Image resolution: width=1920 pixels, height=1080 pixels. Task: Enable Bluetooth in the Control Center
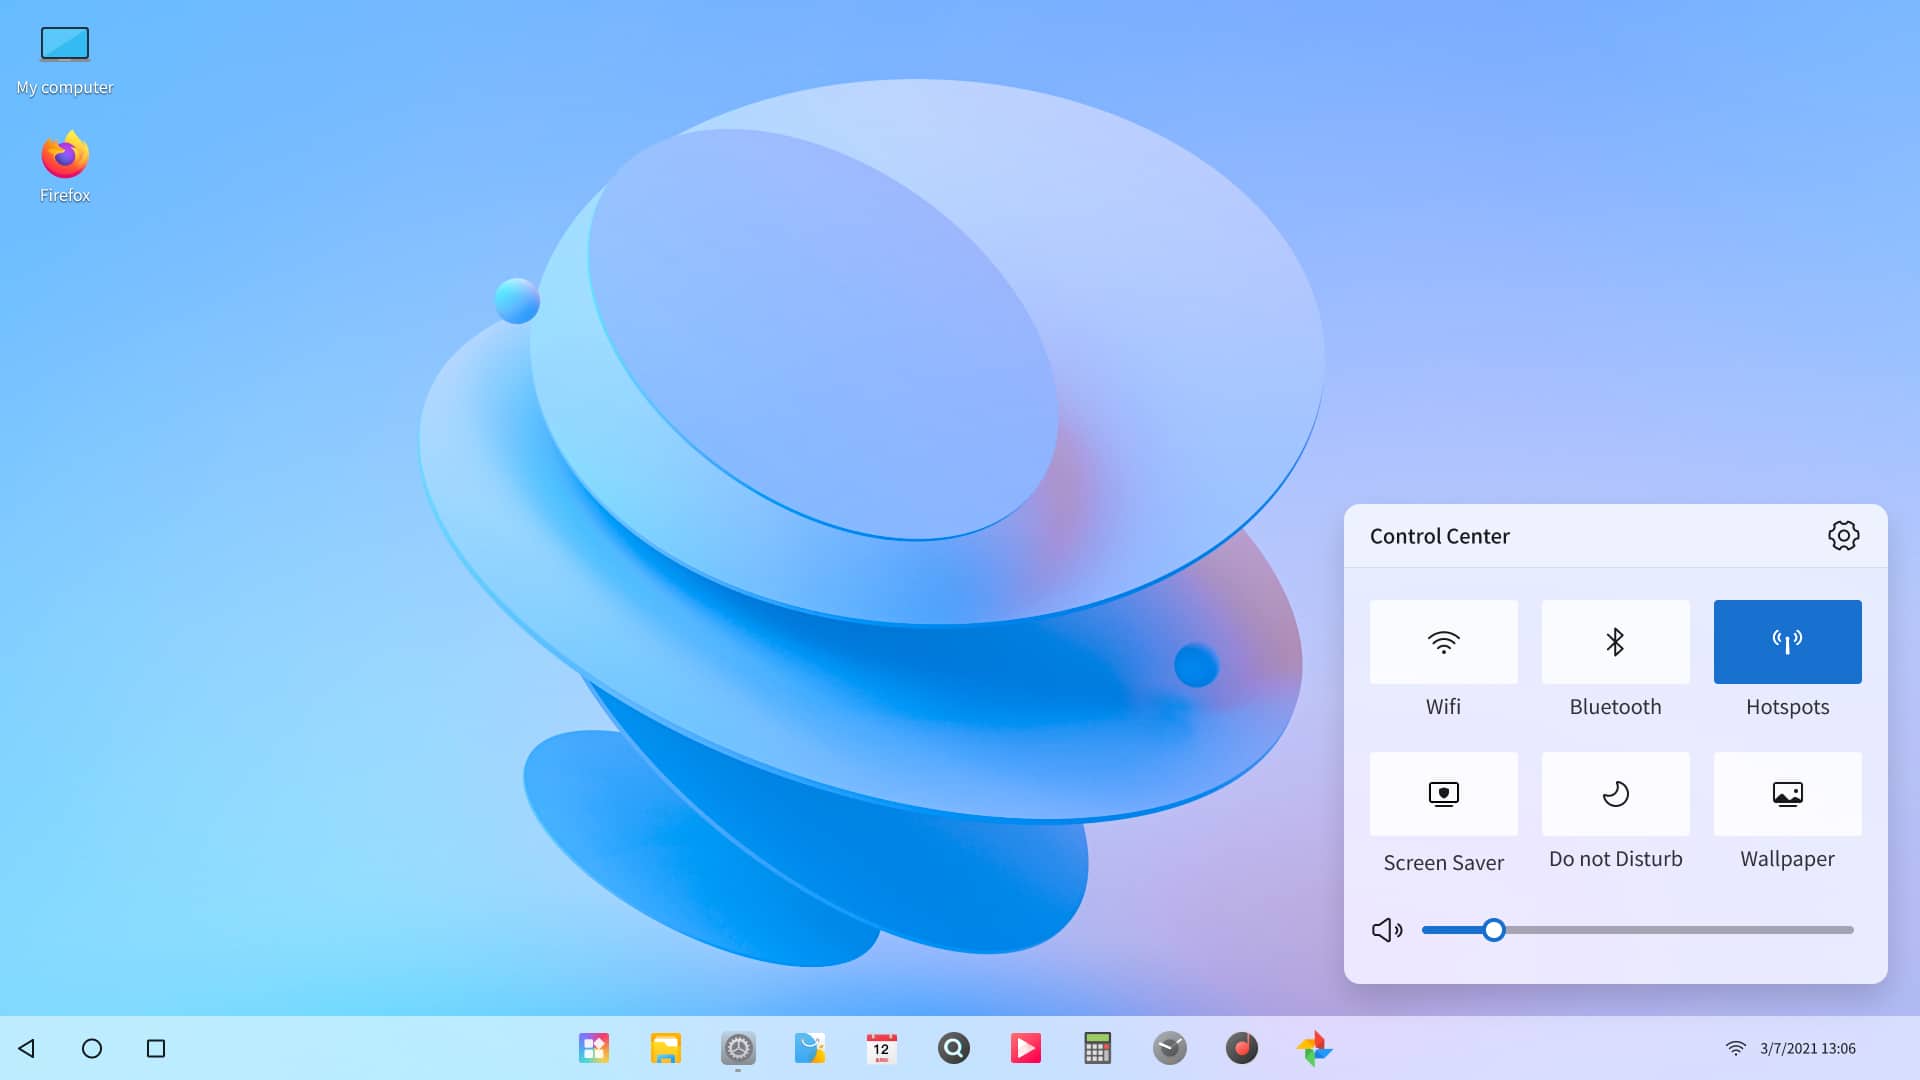1615,641
